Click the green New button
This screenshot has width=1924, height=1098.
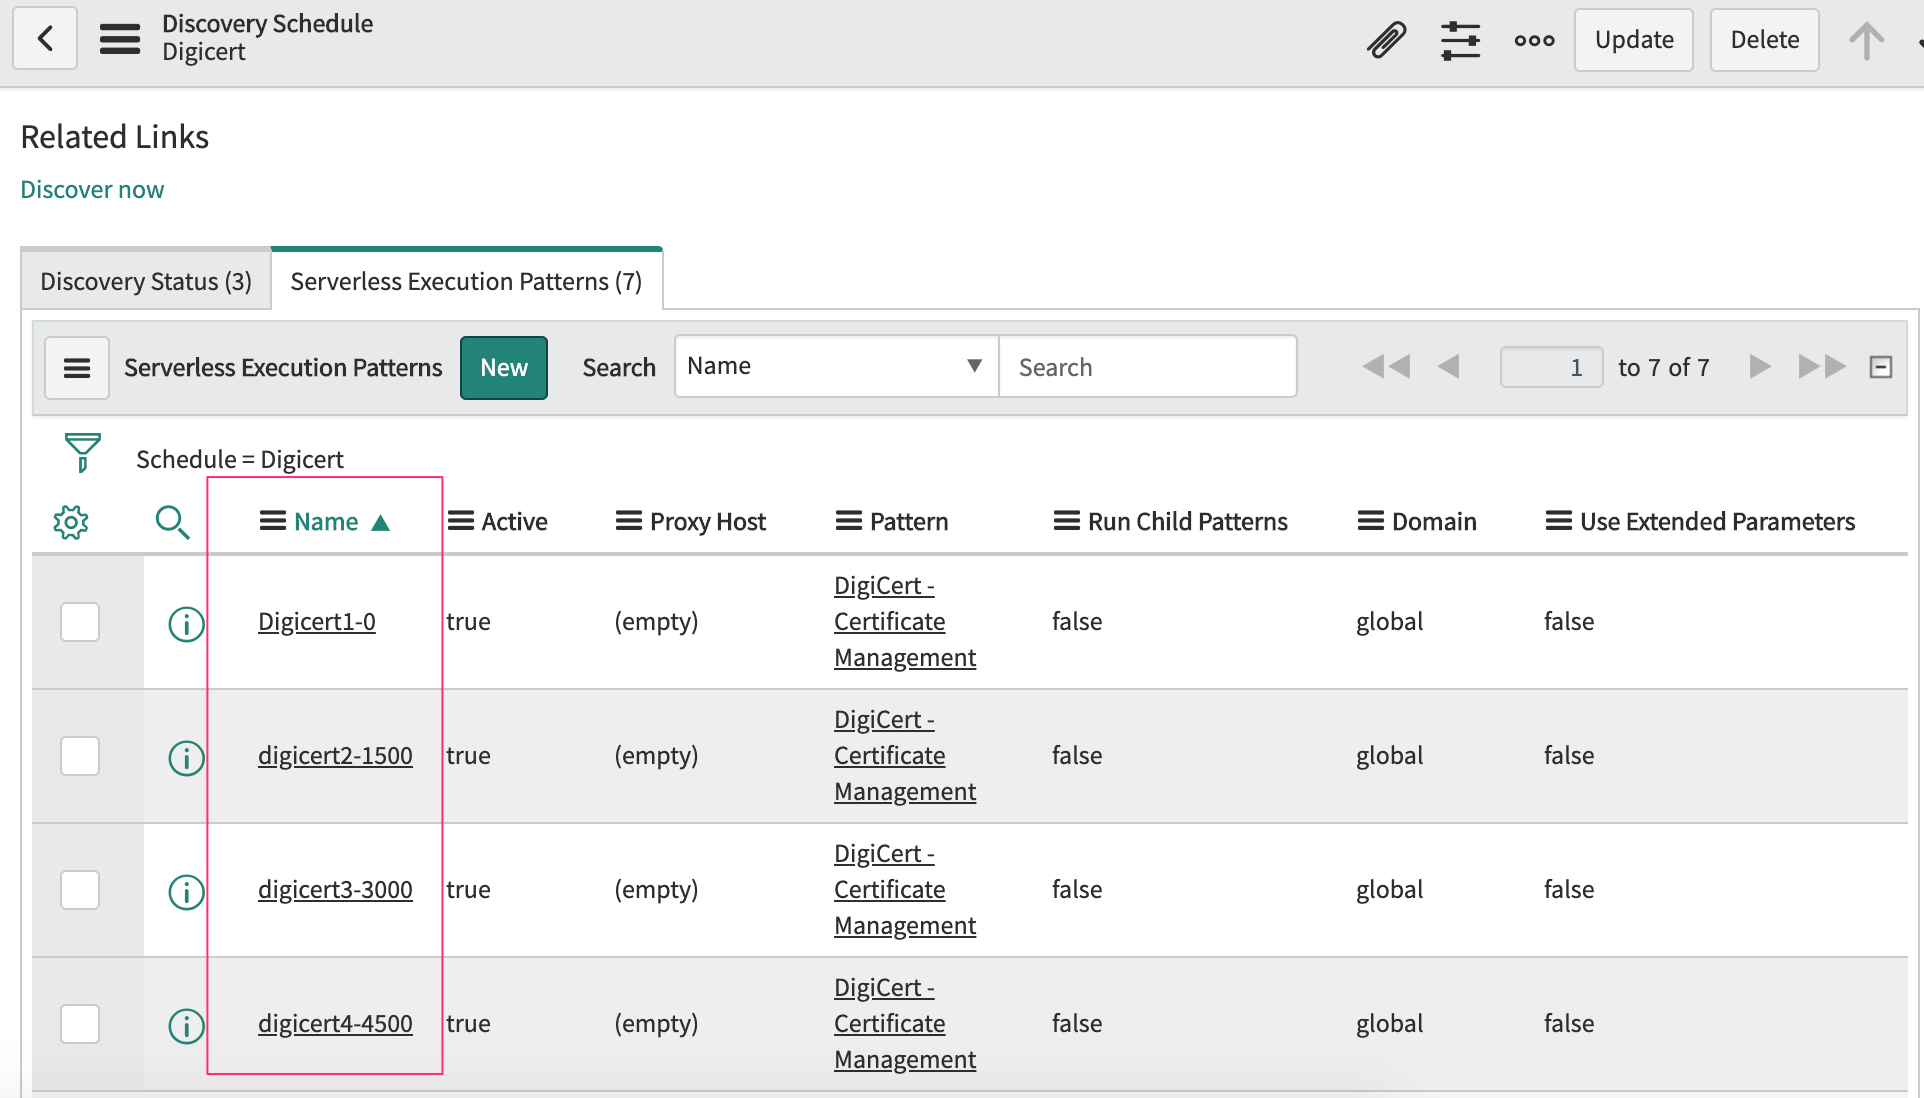pos(504,368)
